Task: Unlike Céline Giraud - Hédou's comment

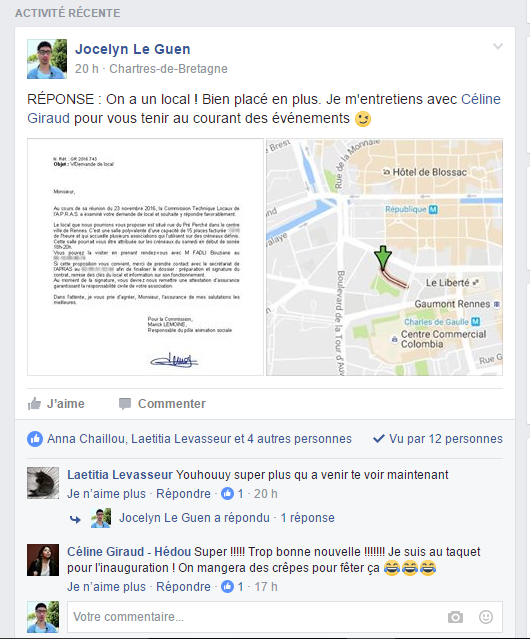Action: (106, 586)
